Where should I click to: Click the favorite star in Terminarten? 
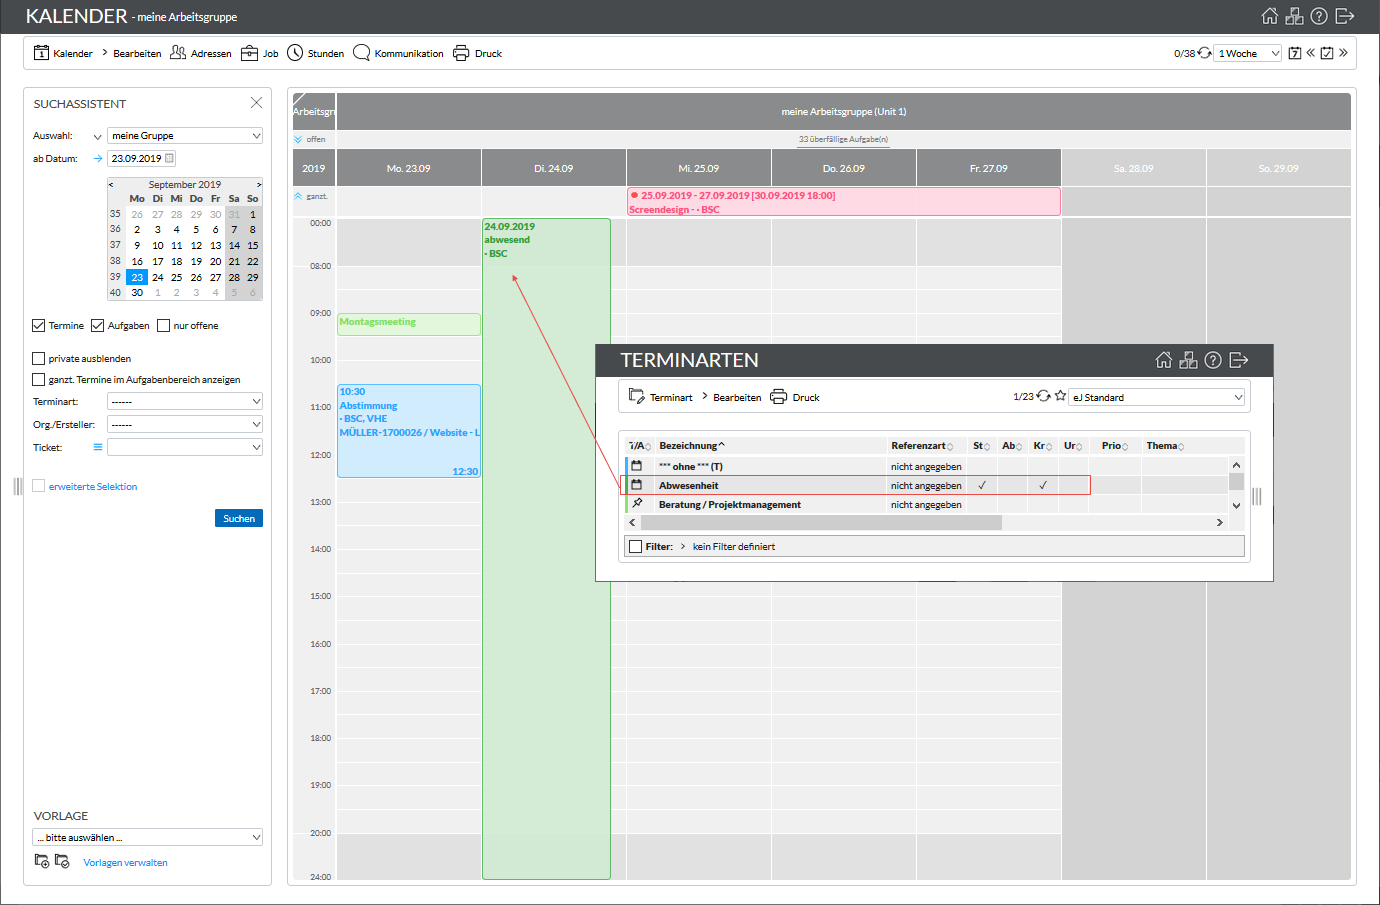click(x=1060, y=396)
